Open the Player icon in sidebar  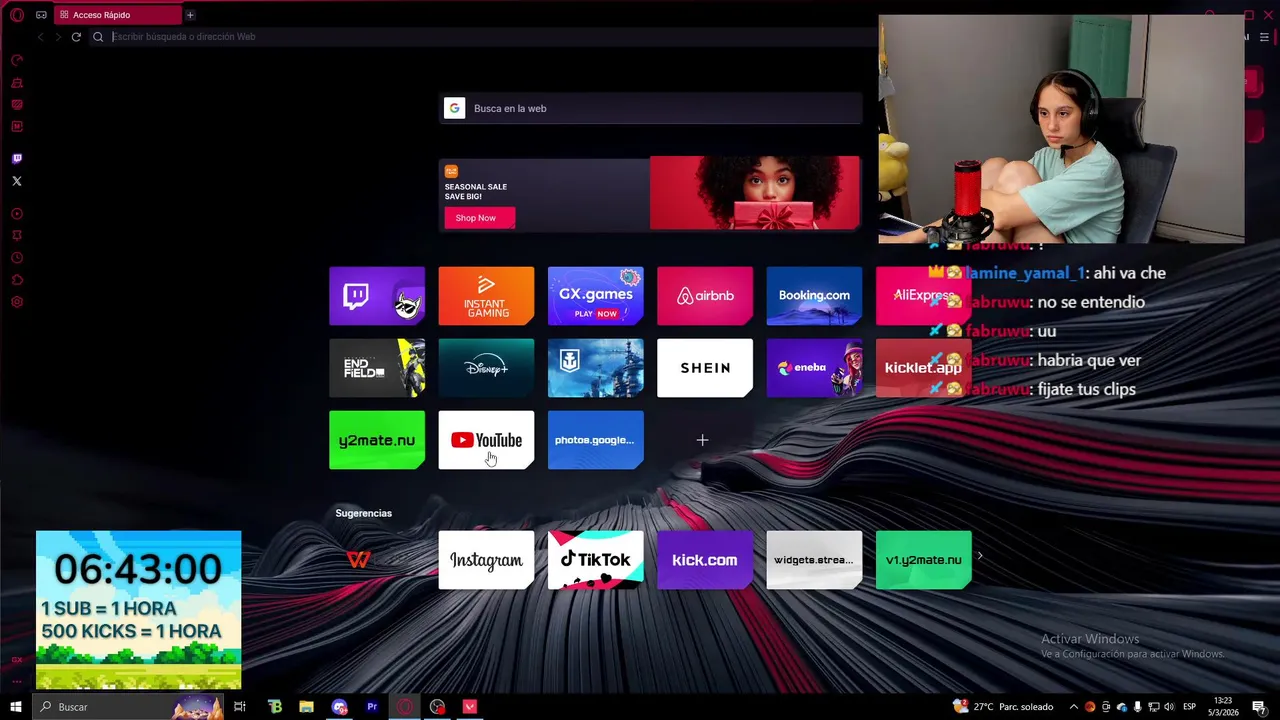click(17, 214)
